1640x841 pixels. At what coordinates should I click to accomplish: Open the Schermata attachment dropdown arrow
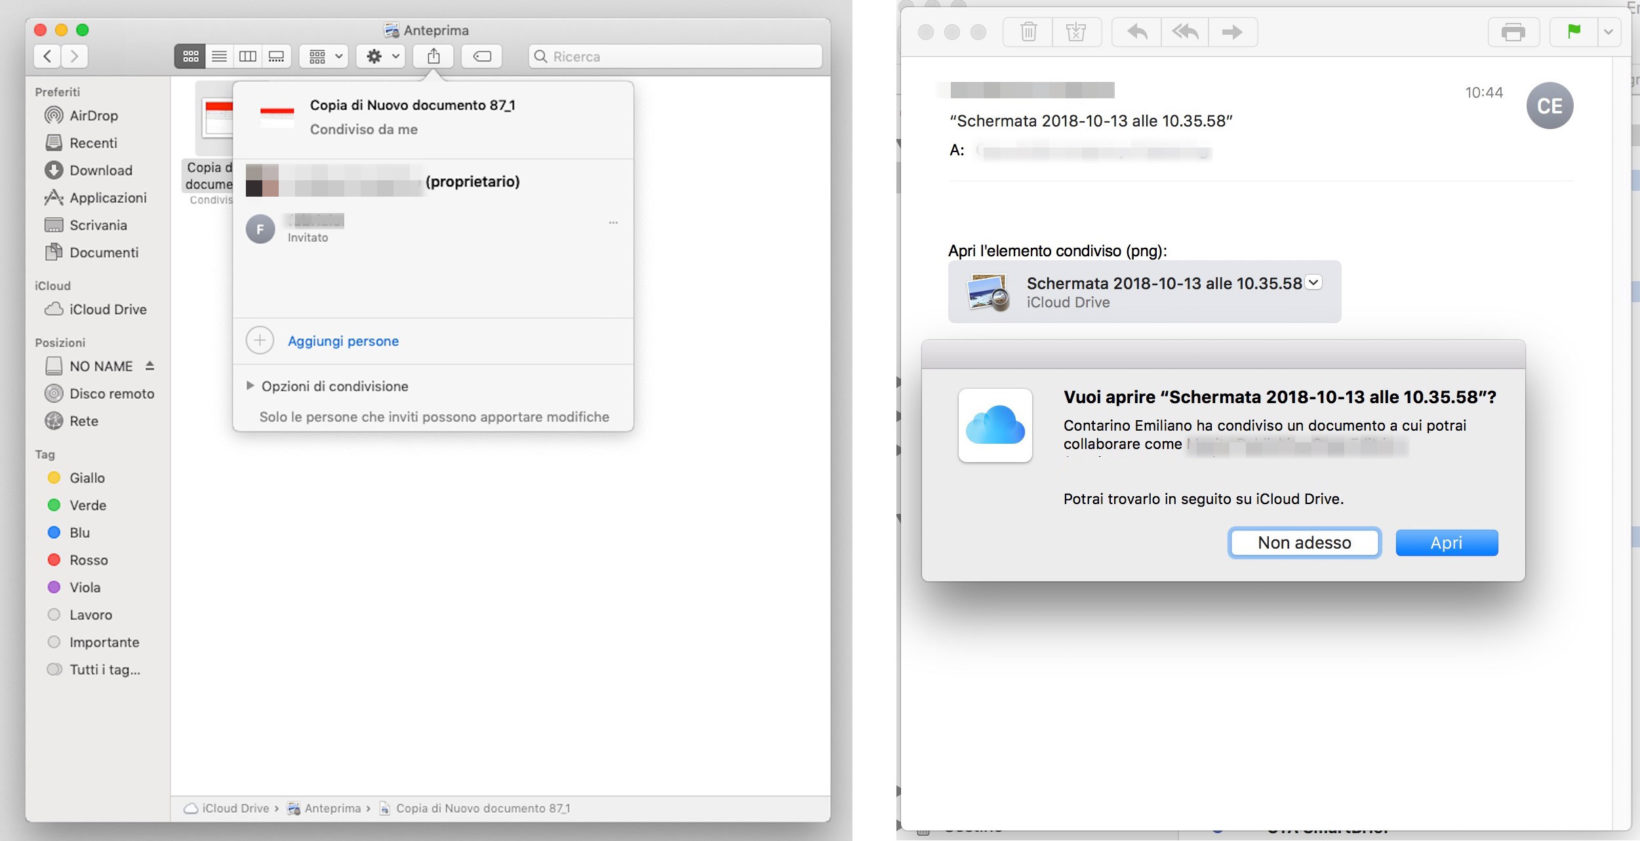point(1313,282)
